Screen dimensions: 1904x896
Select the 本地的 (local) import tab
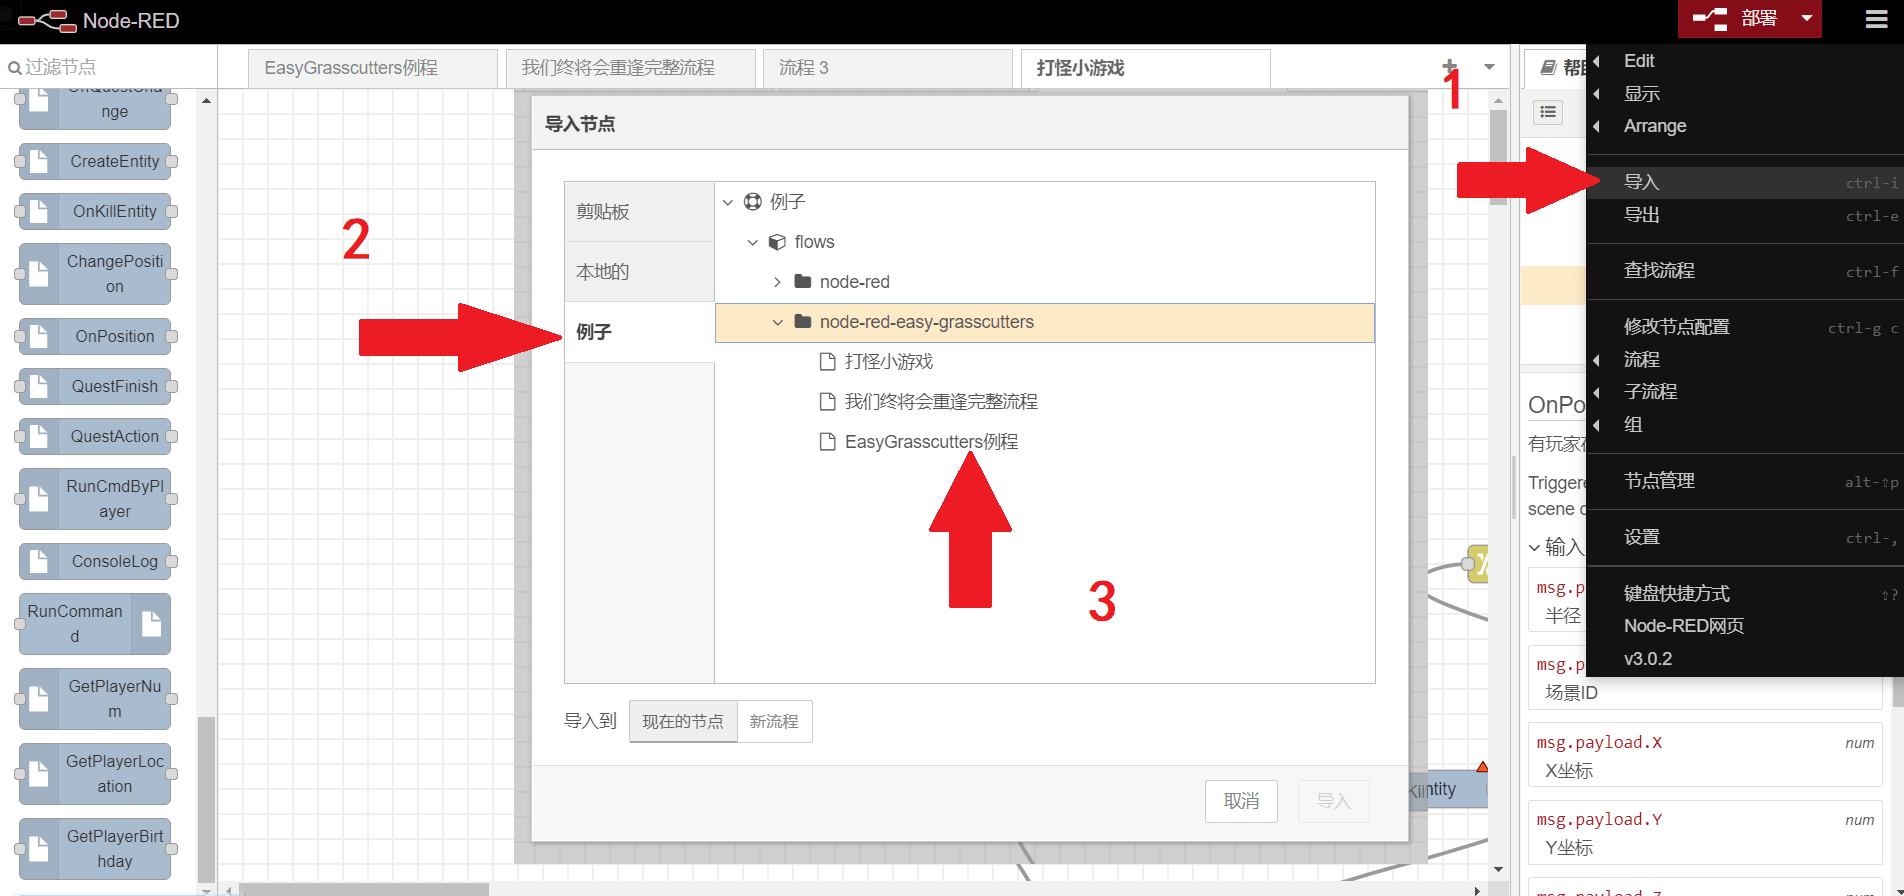pyautogui.click(x=639, y=272)
